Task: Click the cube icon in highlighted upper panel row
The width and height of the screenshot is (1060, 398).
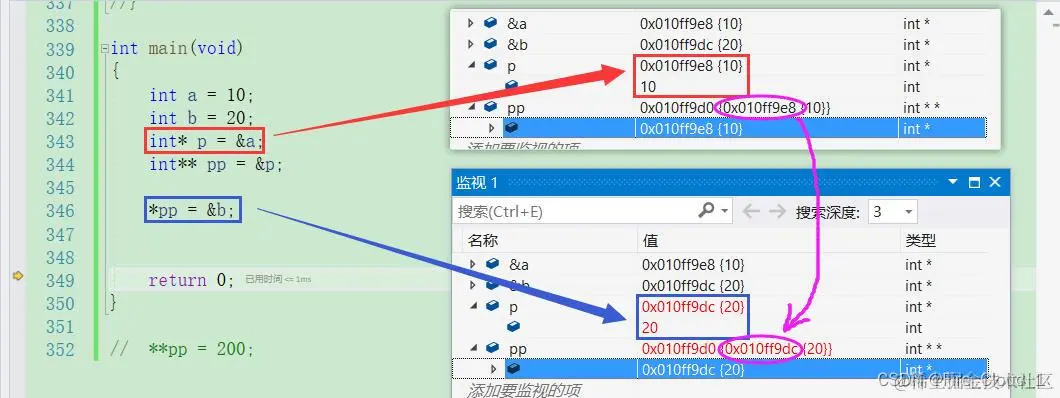Action: point(511,128)
